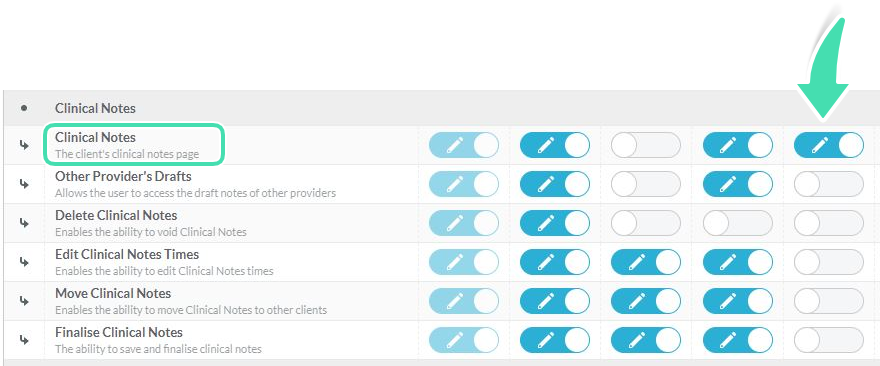Image resolution: width=880 pixels, height=366 pixels.
Task: Disable the Finalise Clinical Notes toggle in the second column
Action: tap(554, 340)
